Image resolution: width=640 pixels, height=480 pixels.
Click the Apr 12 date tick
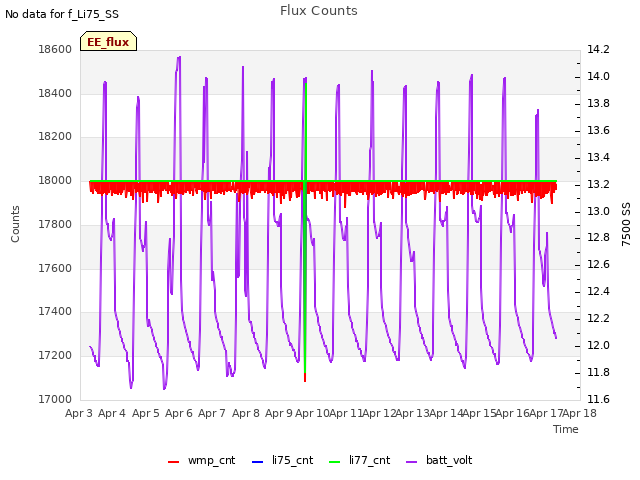379,413
